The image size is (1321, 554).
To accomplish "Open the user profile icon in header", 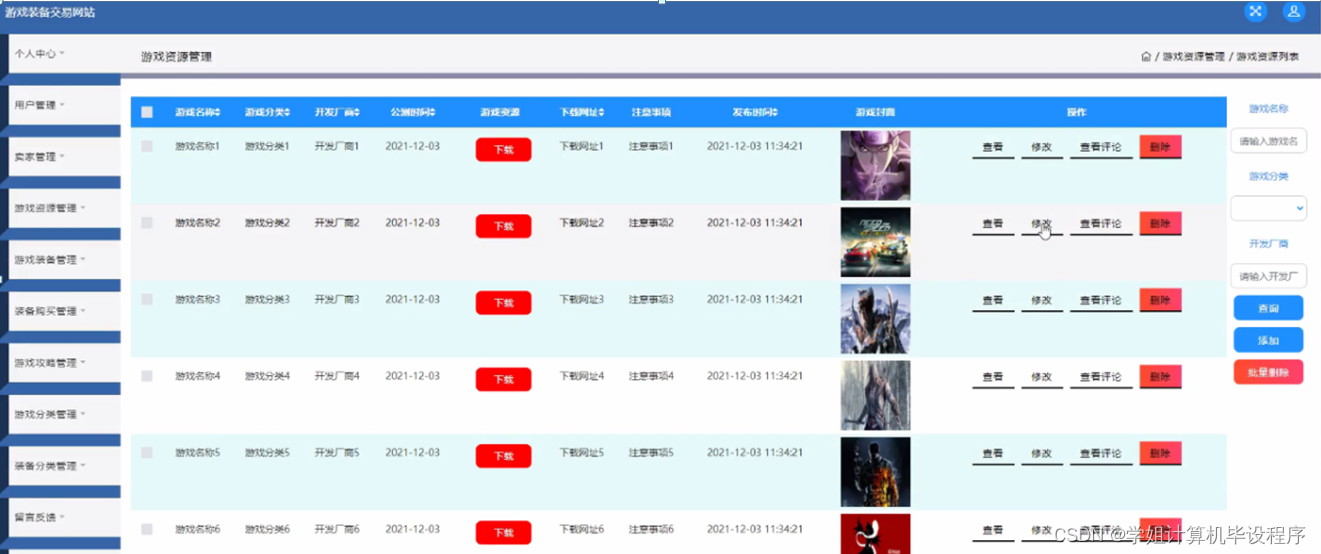I will click(x=1293, y=12).
